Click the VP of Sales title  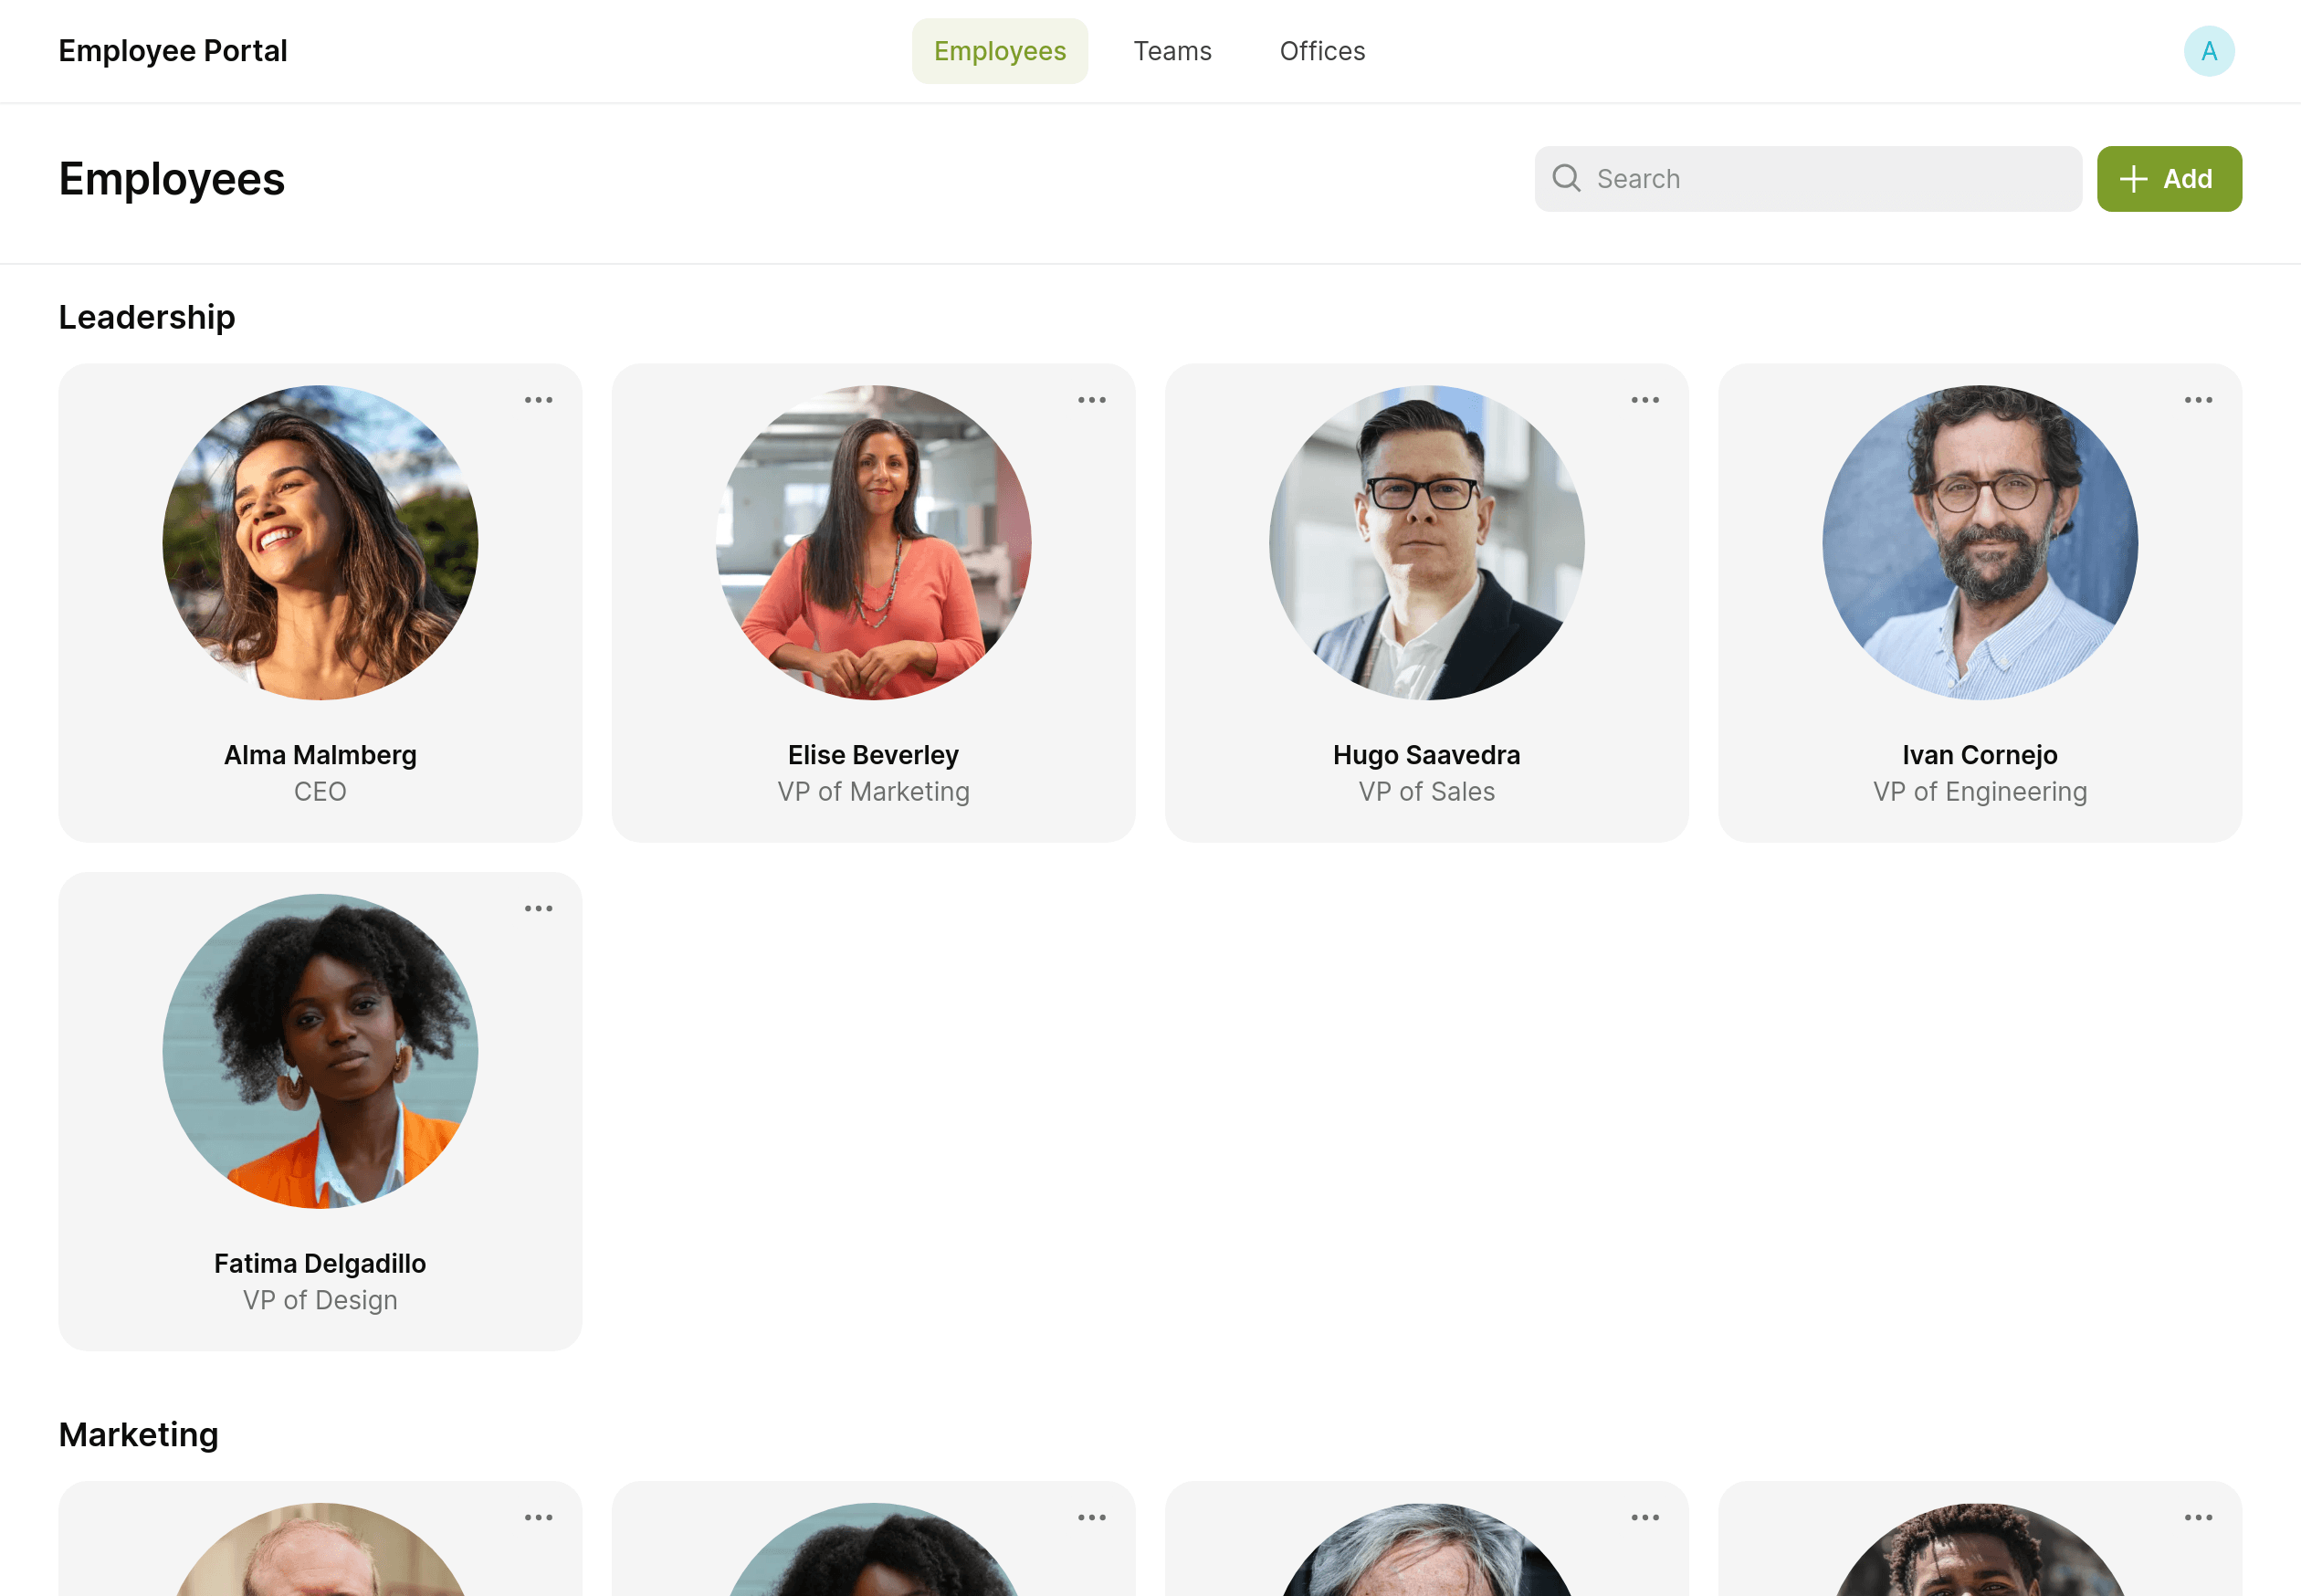coord(1426,791)
